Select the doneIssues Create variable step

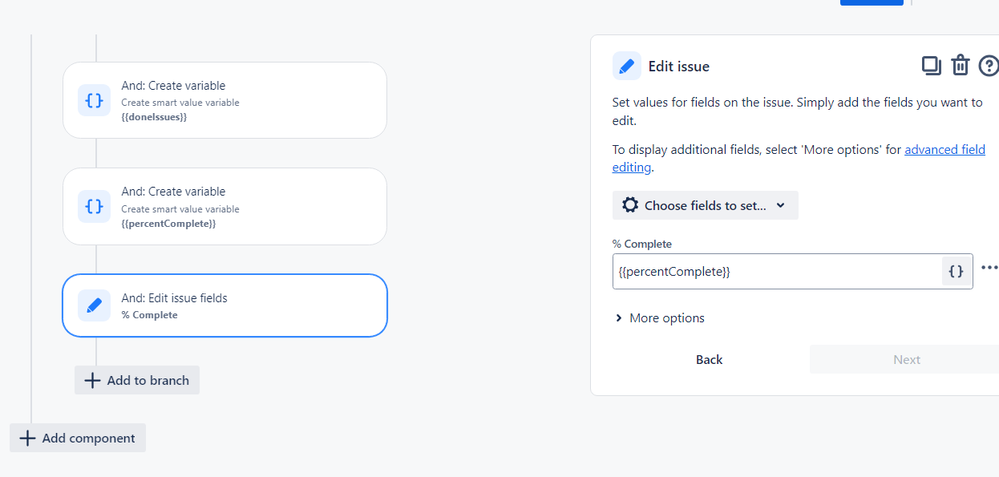(225, 100)
